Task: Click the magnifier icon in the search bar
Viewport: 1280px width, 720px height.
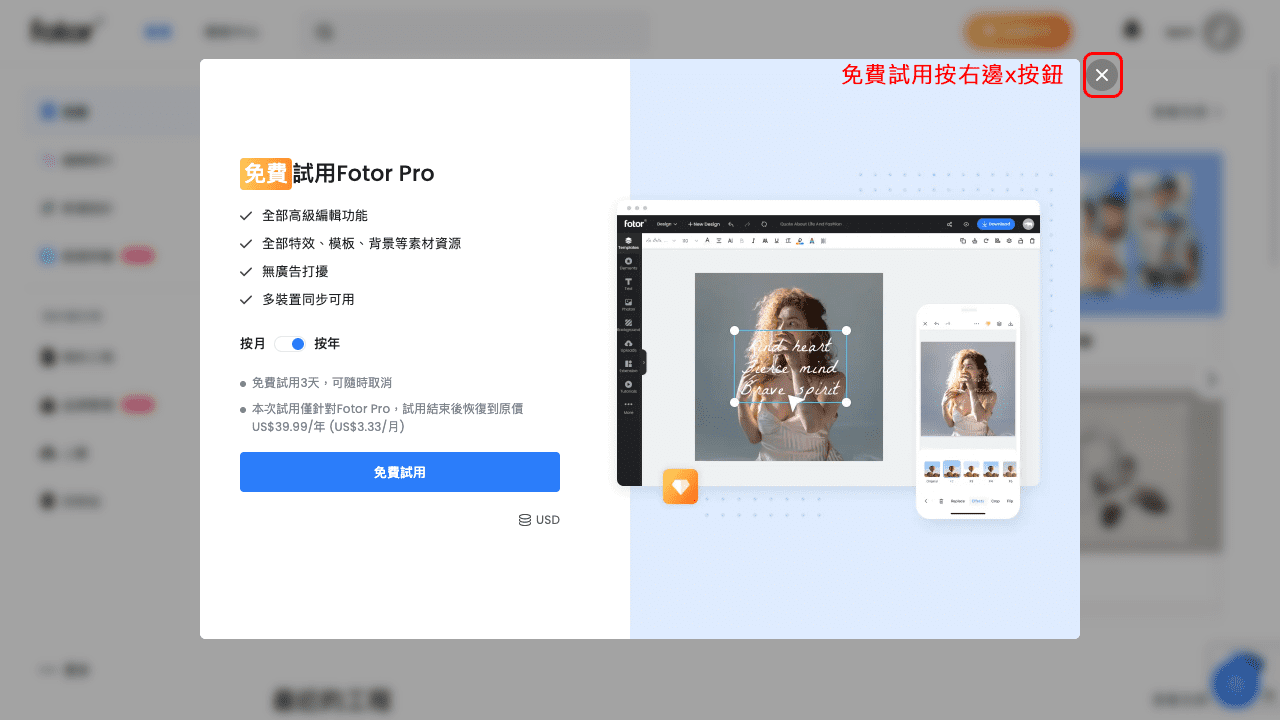Action: point(324,31)
